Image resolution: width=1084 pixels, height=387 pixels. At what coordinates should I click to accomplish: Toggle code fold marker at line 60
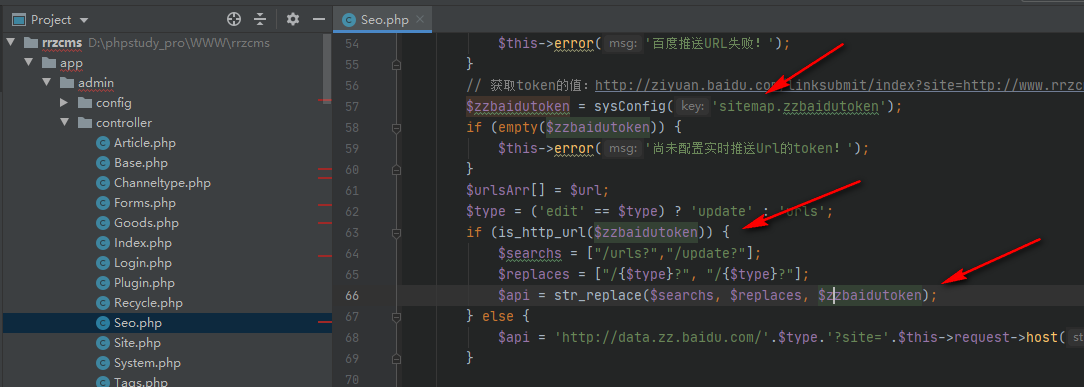tap(396, 169)
